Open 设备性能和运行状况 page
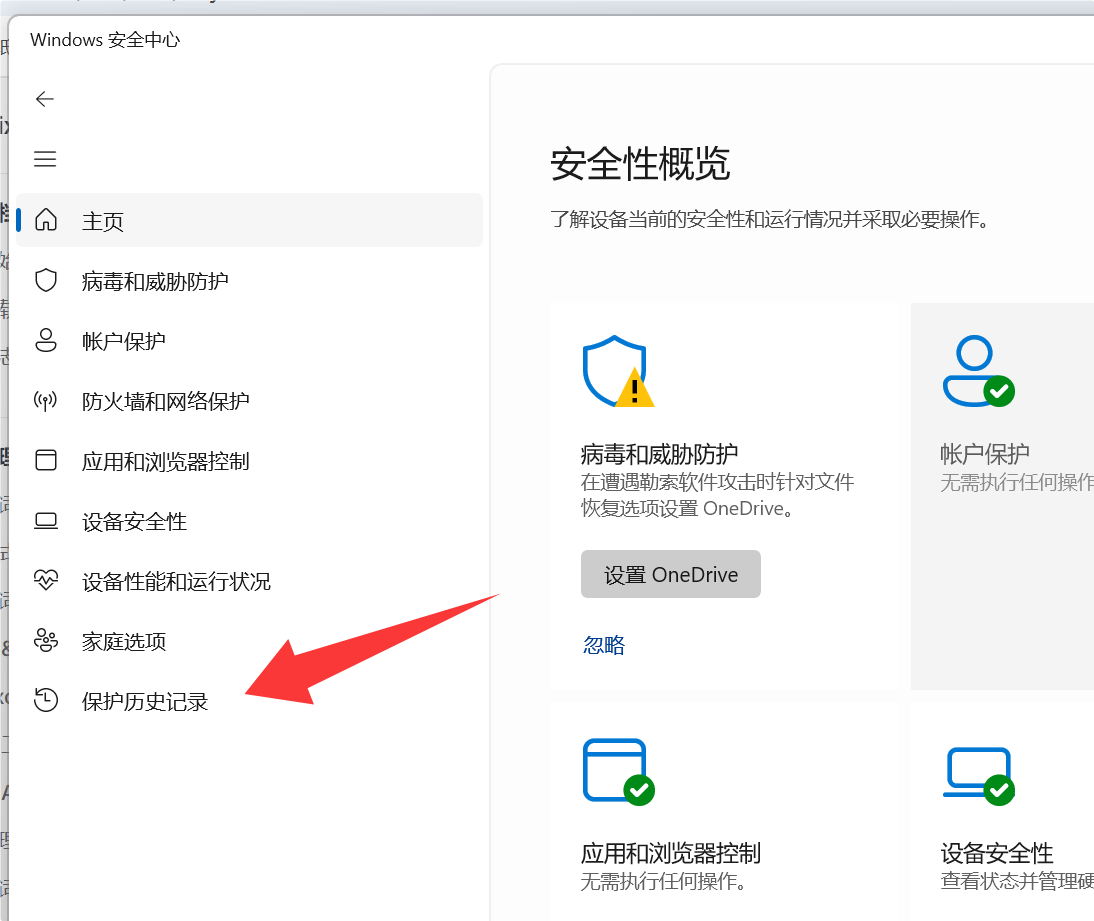This screenshot has height=921, width=1094. click(x=176, y=581)
